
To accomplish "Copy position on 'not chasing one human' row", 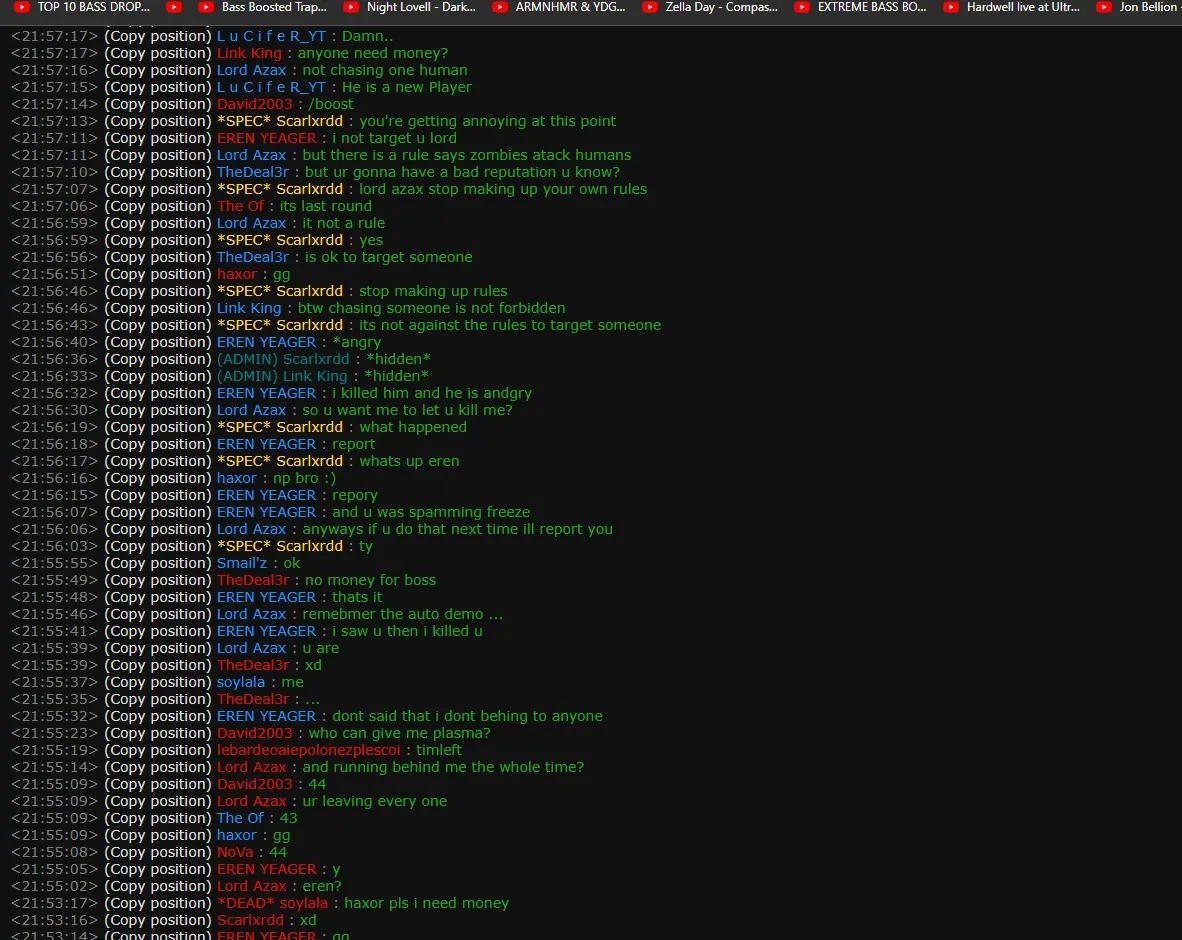I will (x=158, y=70).
